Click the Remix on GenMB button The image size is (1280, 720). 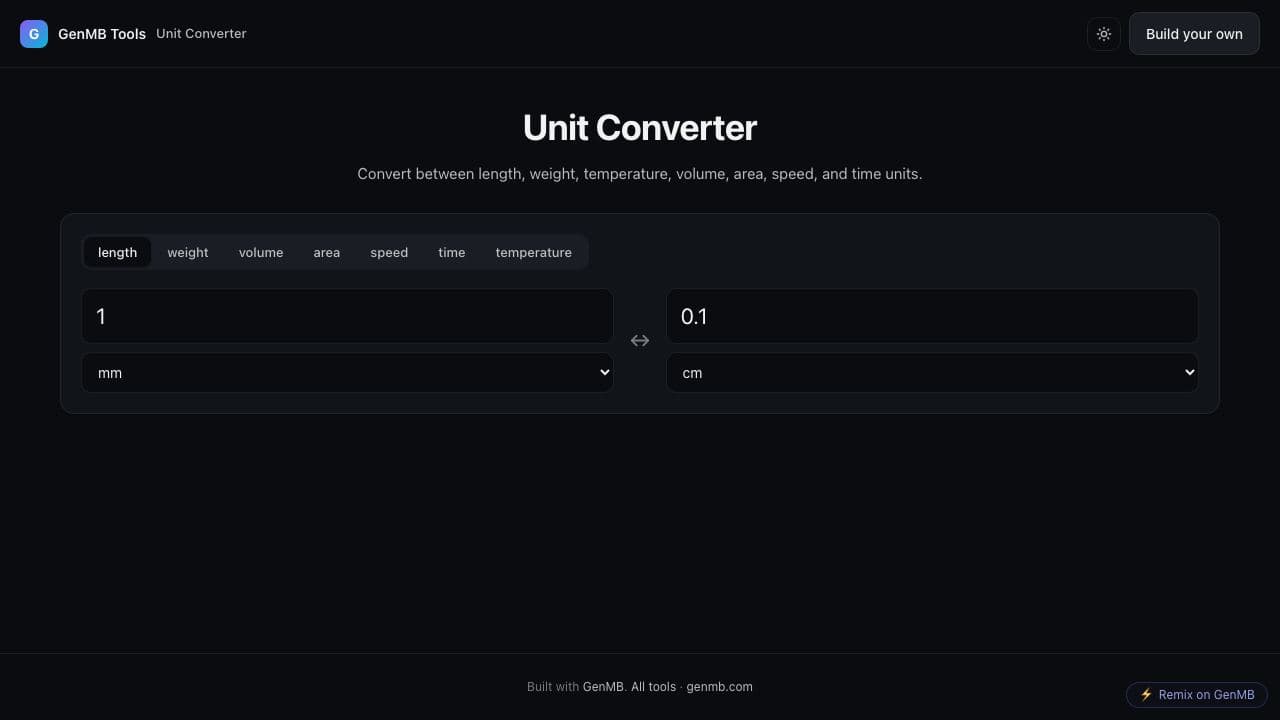(x=1197, y=695)
